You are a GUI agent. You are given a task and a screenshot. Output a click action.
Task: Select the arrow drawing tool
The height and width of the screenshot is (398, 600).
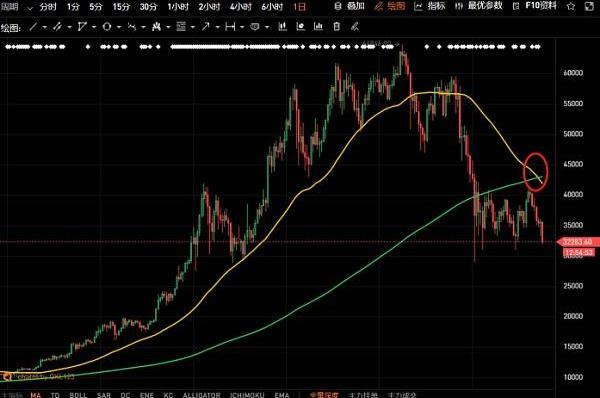[x=205, y=27]
